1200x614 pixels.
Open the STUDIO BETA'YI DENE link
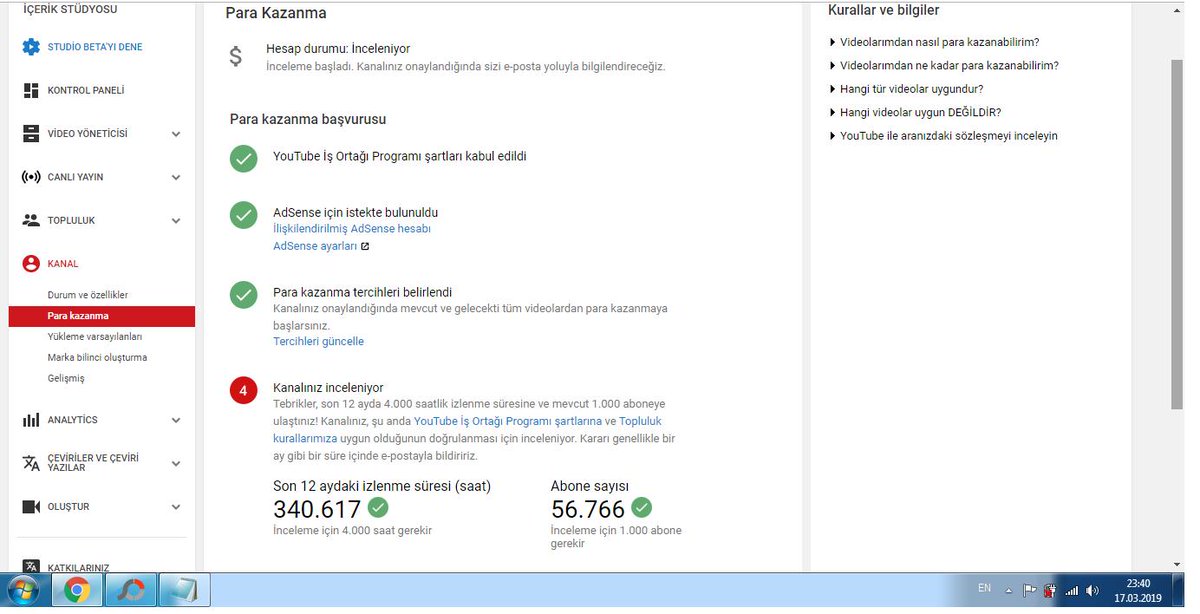pos(95,47)
